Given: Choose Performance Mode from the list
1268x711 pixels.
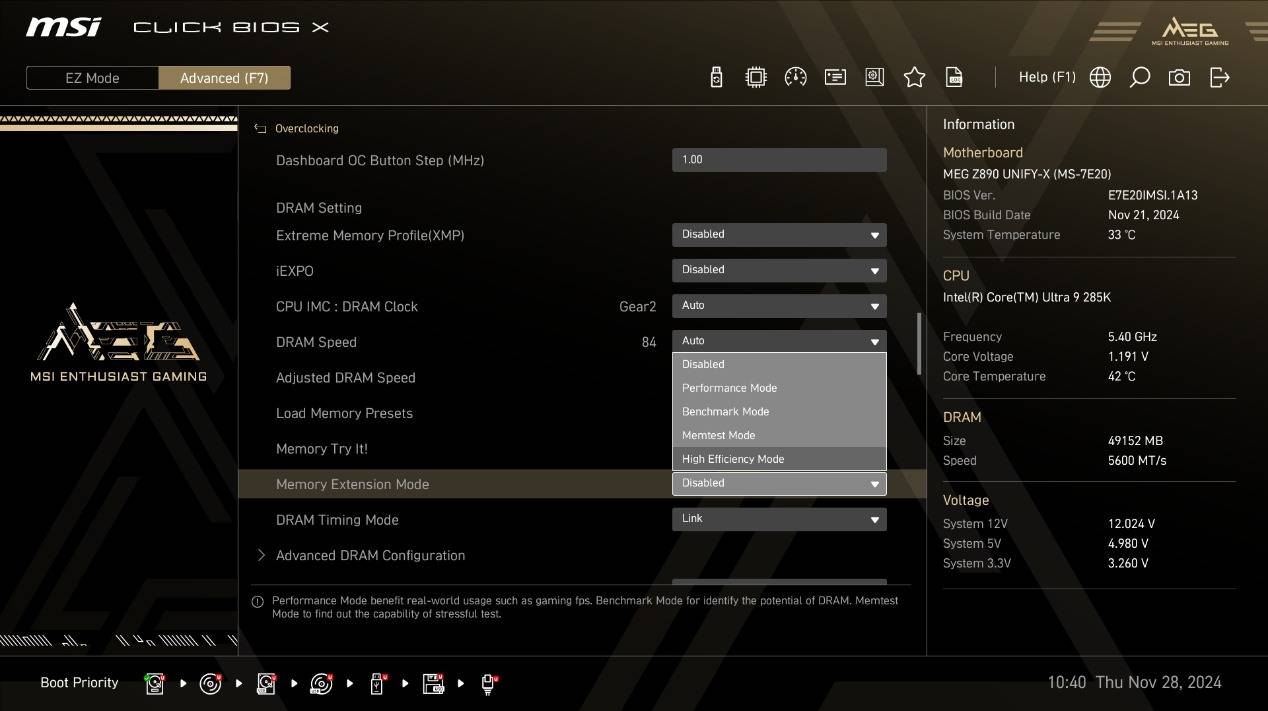Looking at the screenshot, I should pos(729,388).
